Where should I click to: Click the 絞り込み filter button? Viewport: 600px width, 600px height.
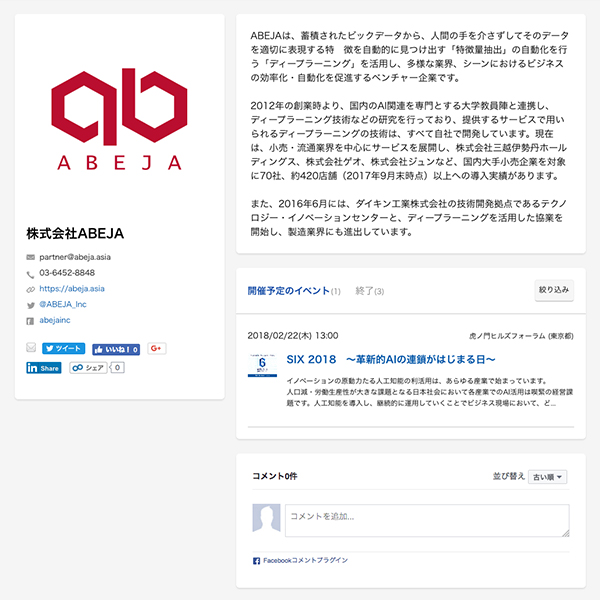[x=554, y=290]
